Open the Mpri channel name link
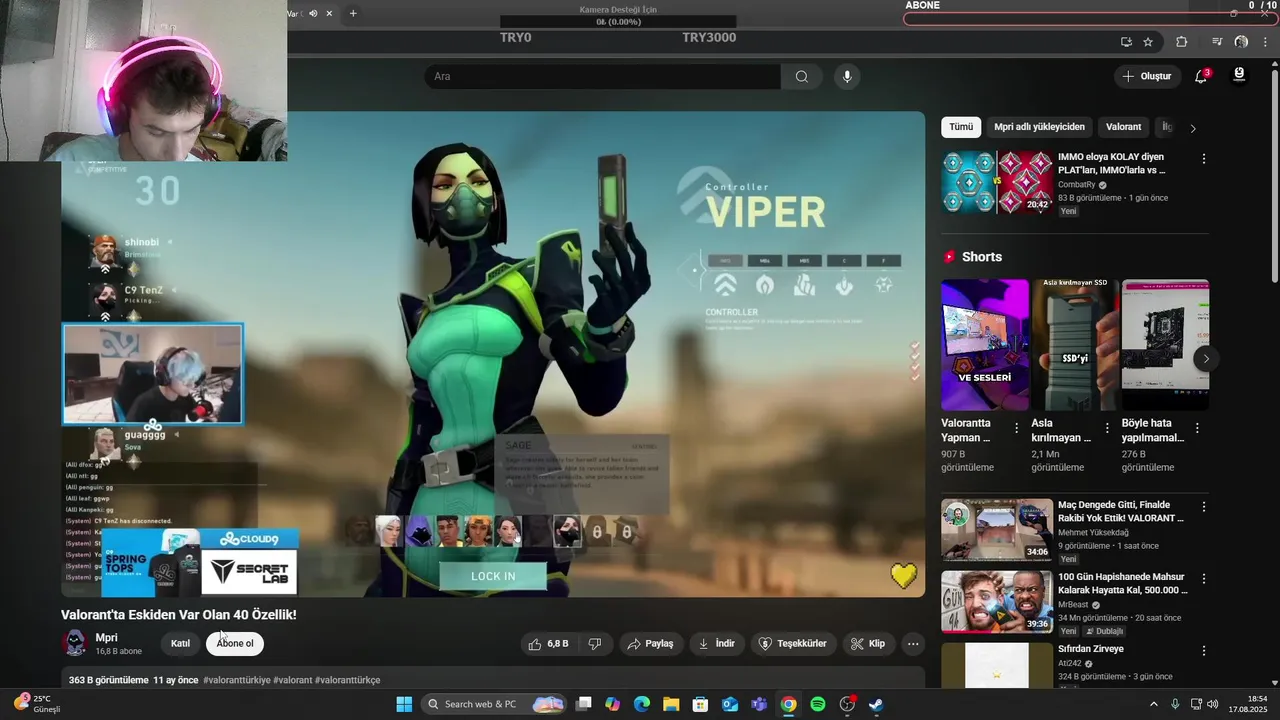 (106, 637)
